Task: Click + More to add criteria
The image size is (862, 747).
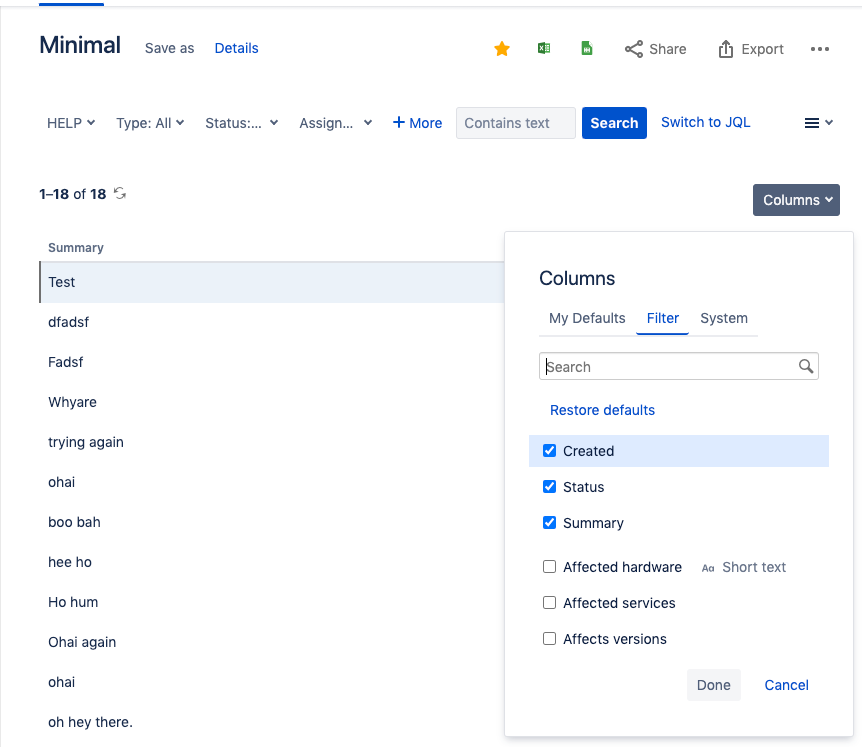Action: pyautogui.click(x=417, y=123)
